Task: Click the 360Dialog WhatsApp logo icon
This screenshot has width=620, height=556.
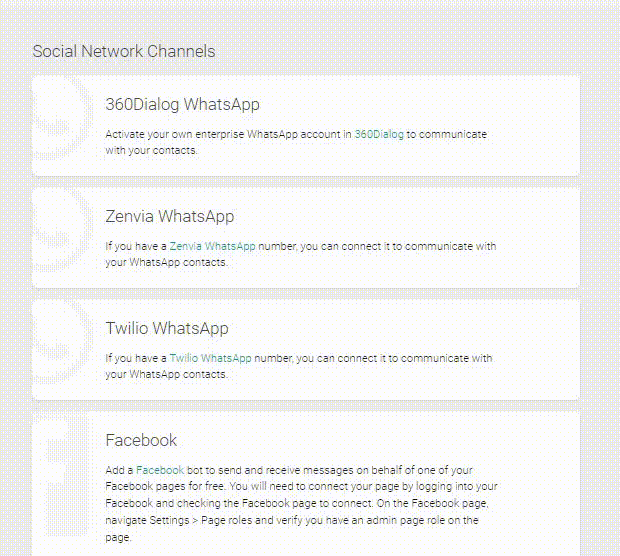Action: (61, 126)
